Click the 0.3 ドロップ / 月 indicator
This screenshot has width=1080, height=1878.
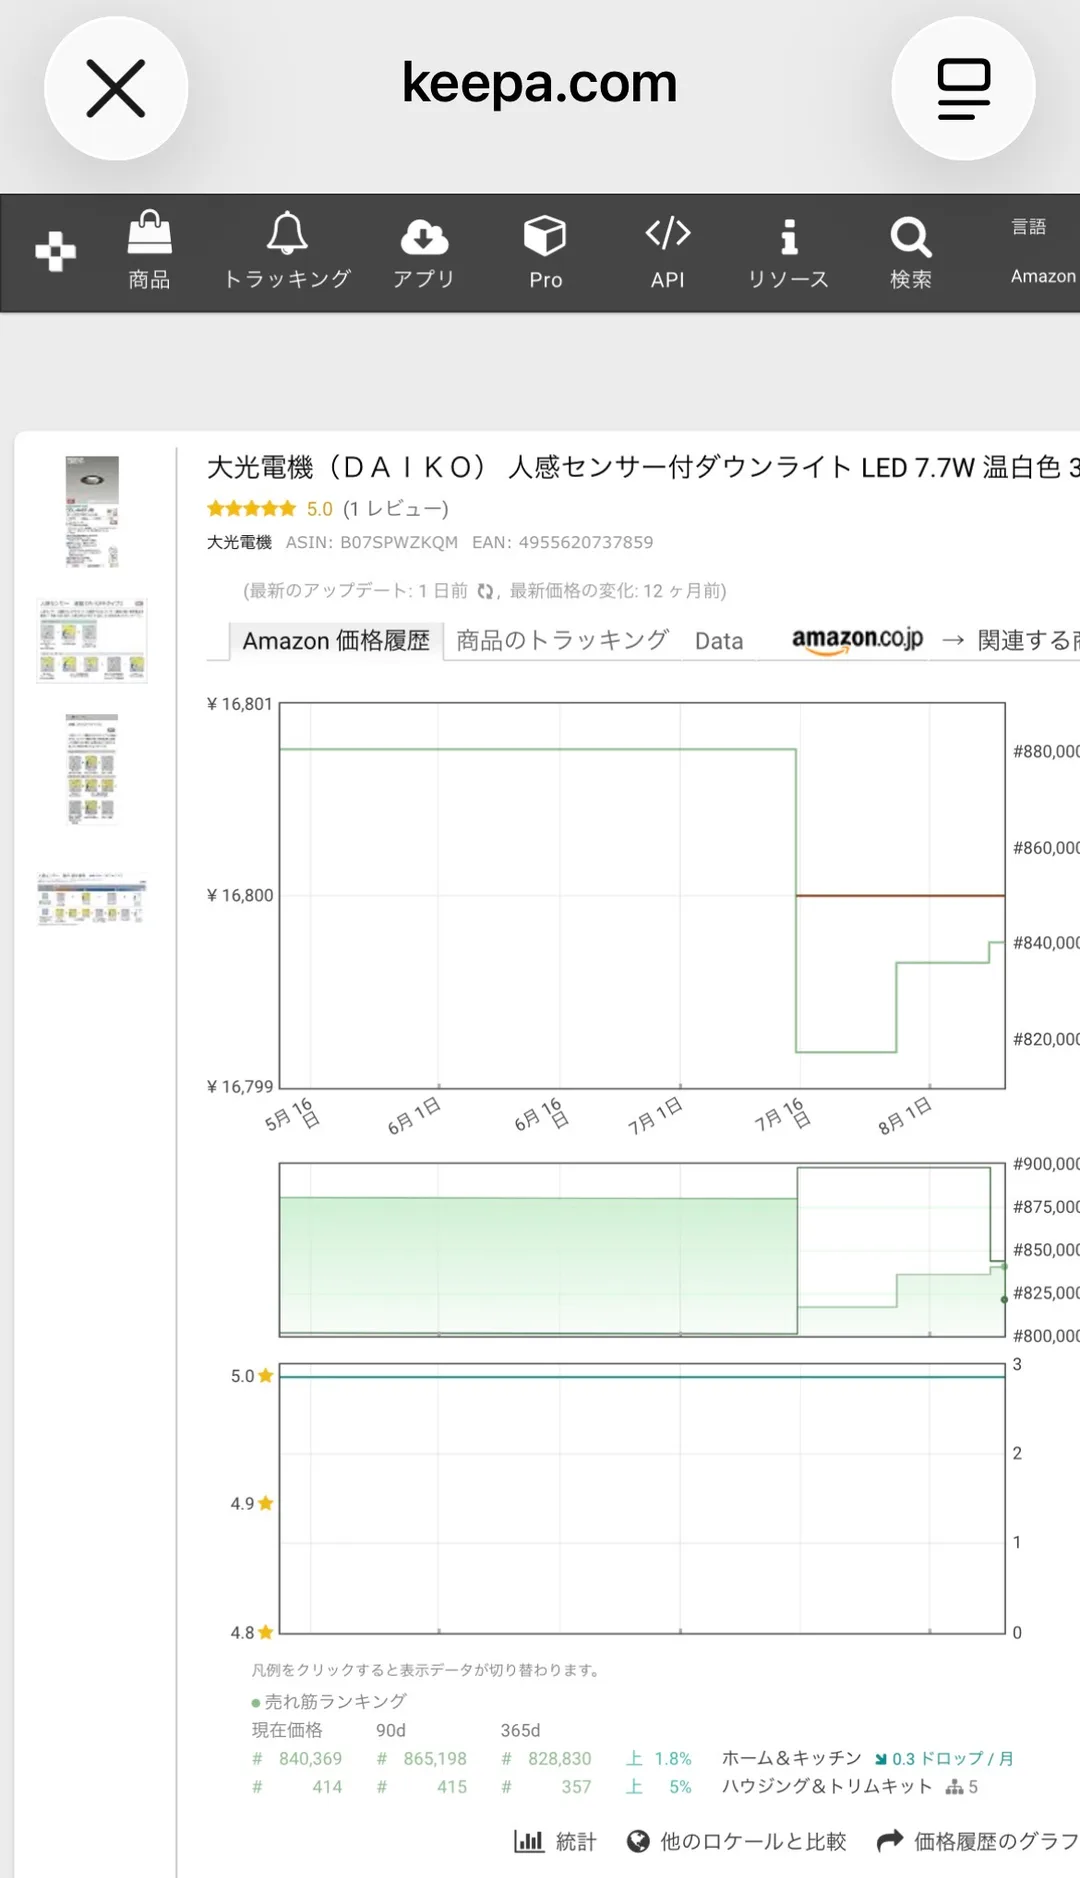944,1758
